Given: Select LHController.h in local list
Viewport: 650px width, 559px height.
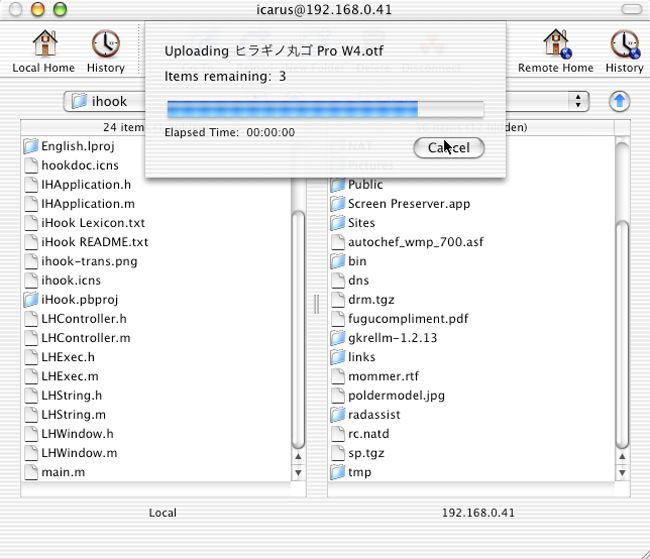Looking at the screenshot, I should [x=84, y=318].
